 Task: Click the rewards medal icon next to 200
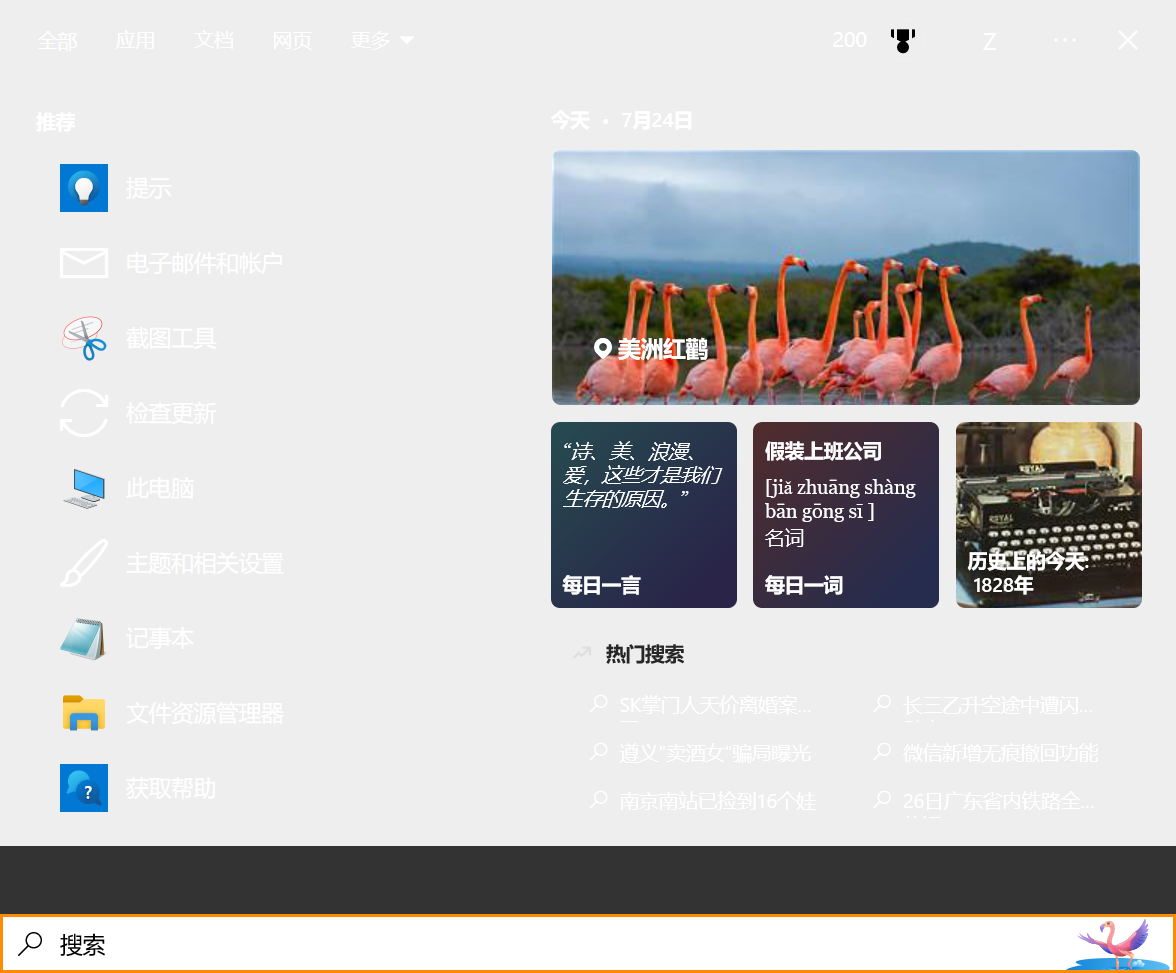[x=903, y=41]
